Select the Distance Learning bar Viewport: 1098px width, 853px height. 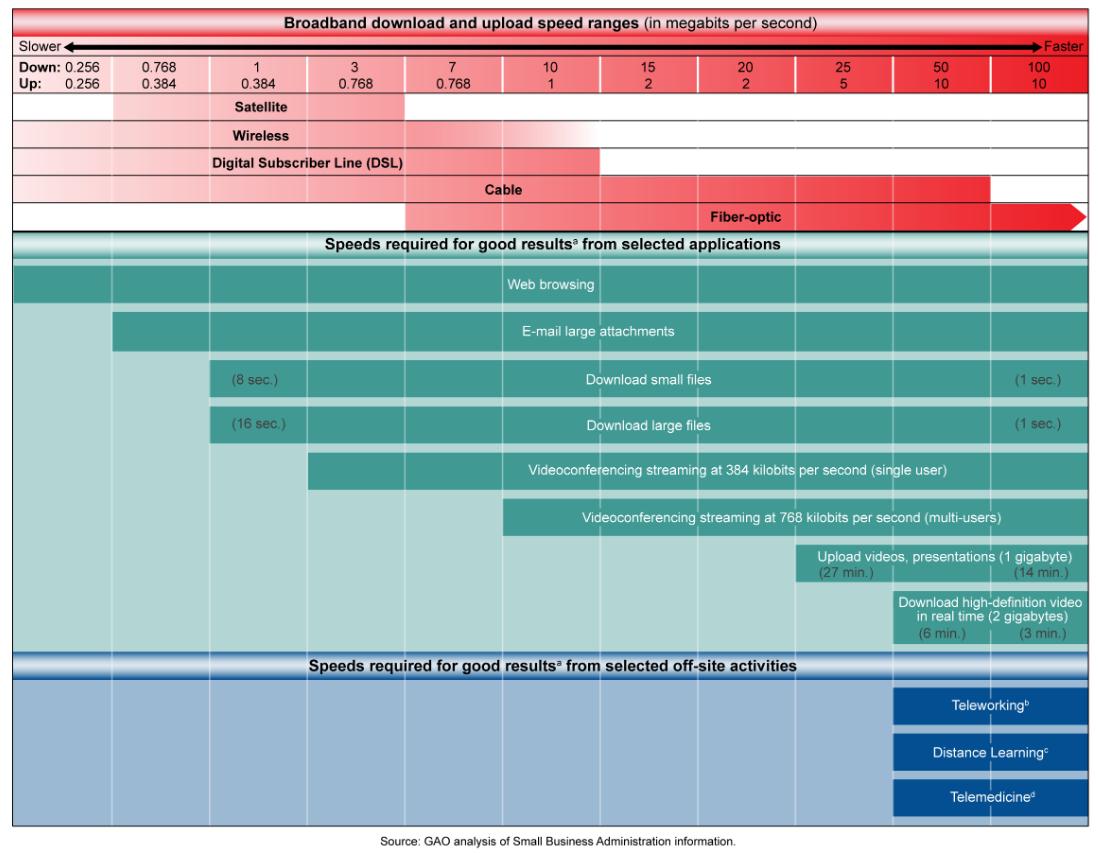(x=990, y=753)
